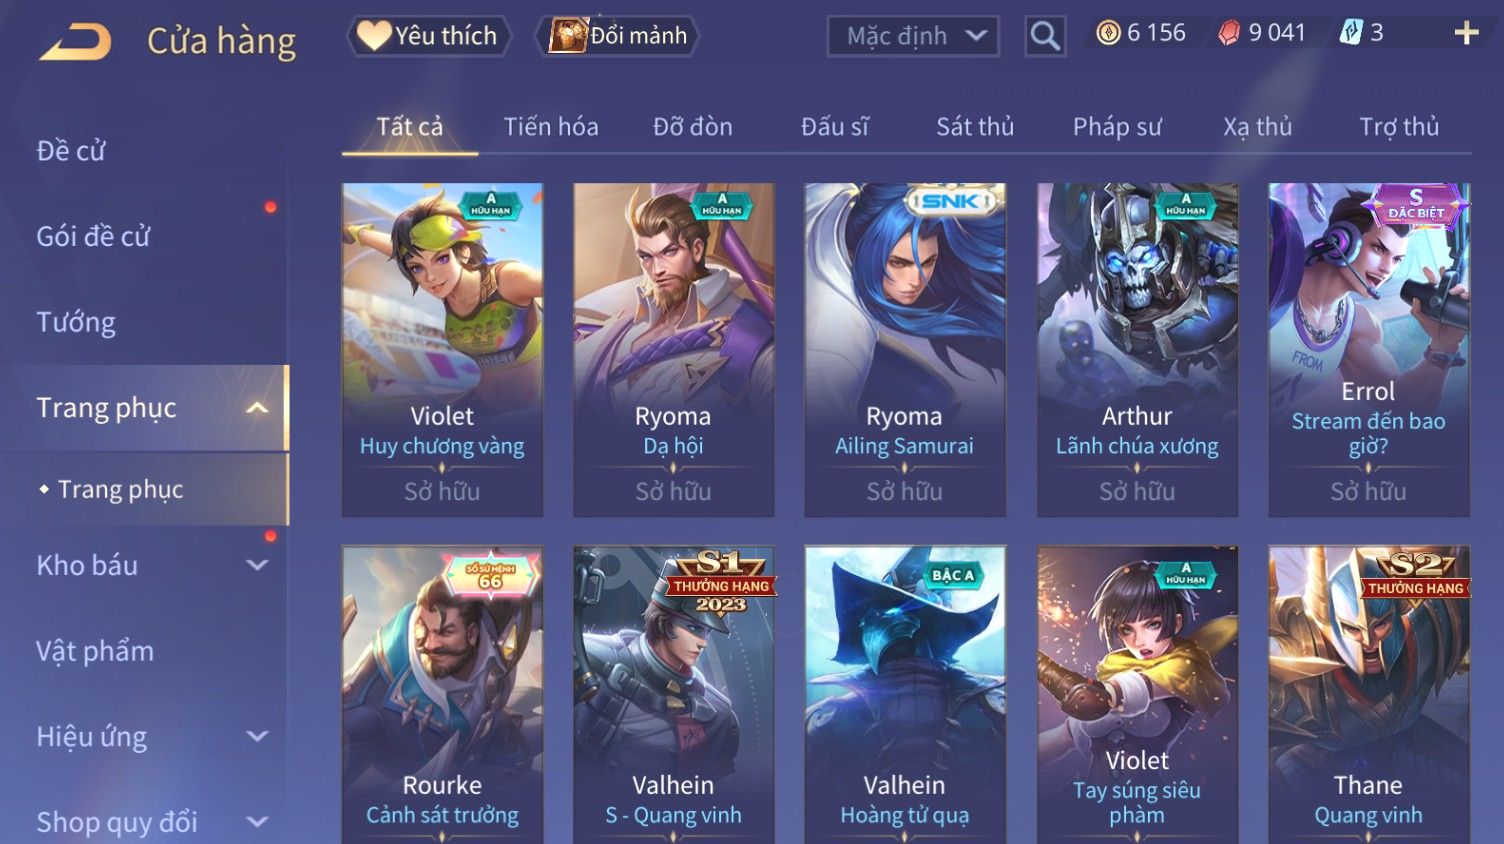The image size is (1504, 844).
Task: Collapse the Trang phục section chevron
Action: [x=257, y=408]
